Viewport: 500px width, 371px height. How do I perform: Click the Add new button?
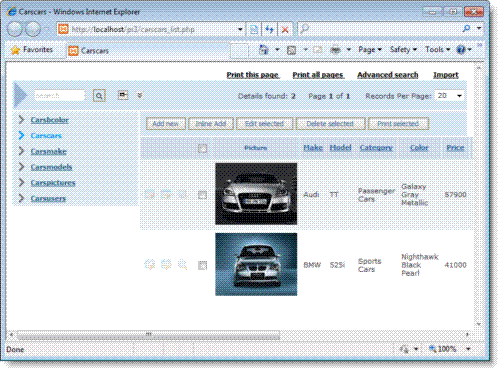[166, 124]
